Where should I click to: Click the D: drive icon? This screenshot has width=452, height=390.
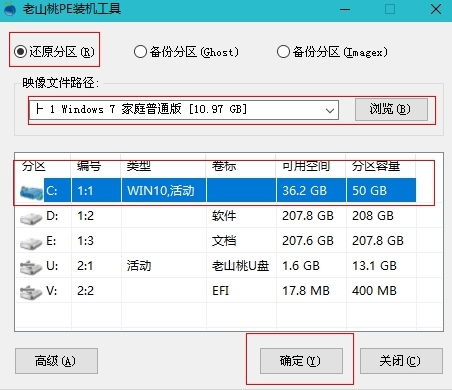click(x=31, y=218)
